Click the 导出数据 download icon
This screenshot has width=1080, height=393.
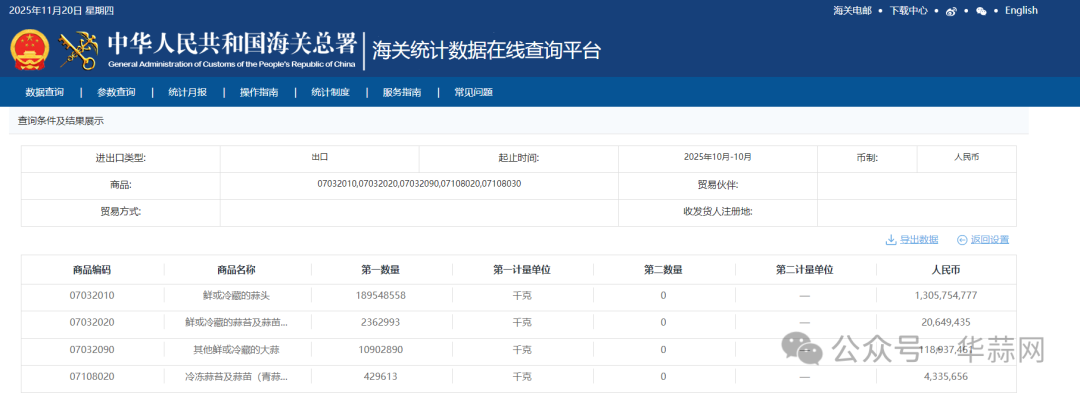click(891, 240)
